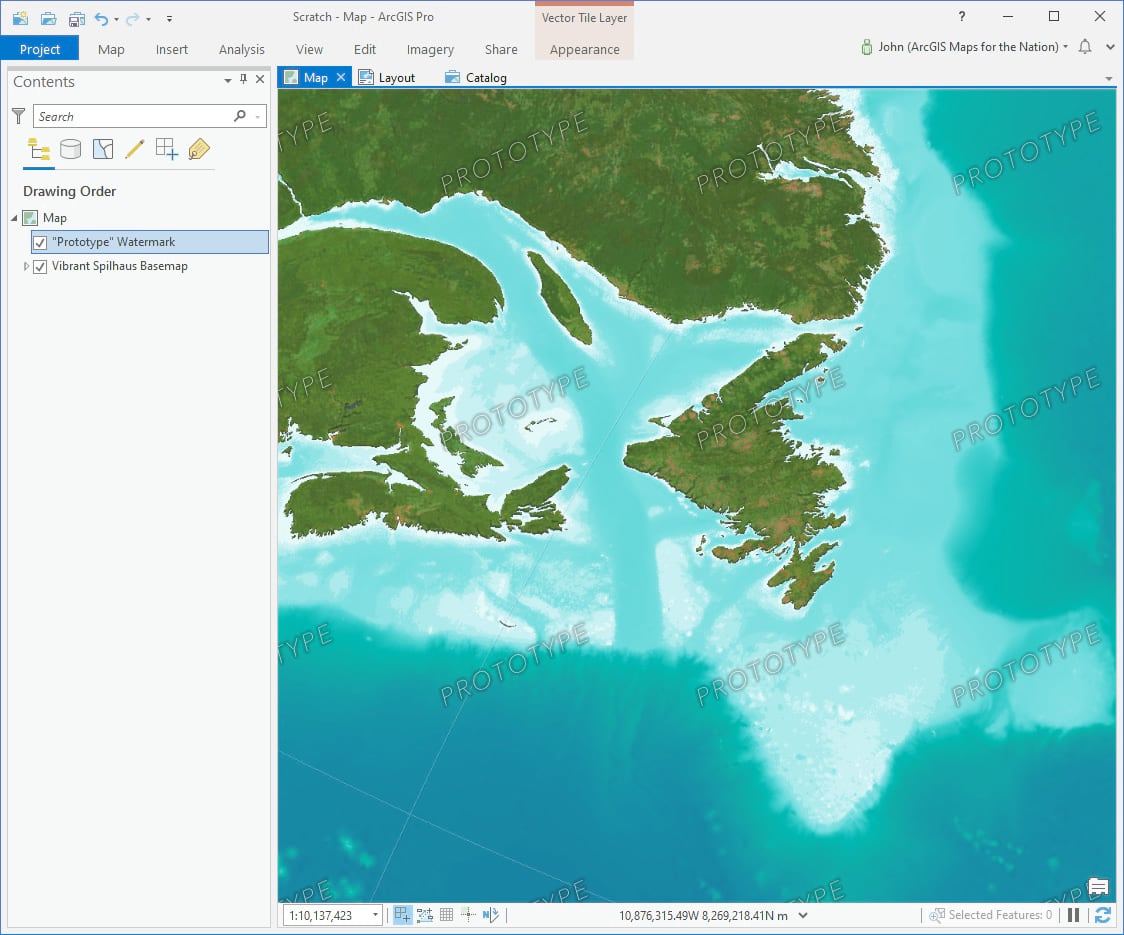1124x935 pixels.
Task: Expand the Vibrant Spilhaus Basemap layer
Action: (x=27, y=266)
